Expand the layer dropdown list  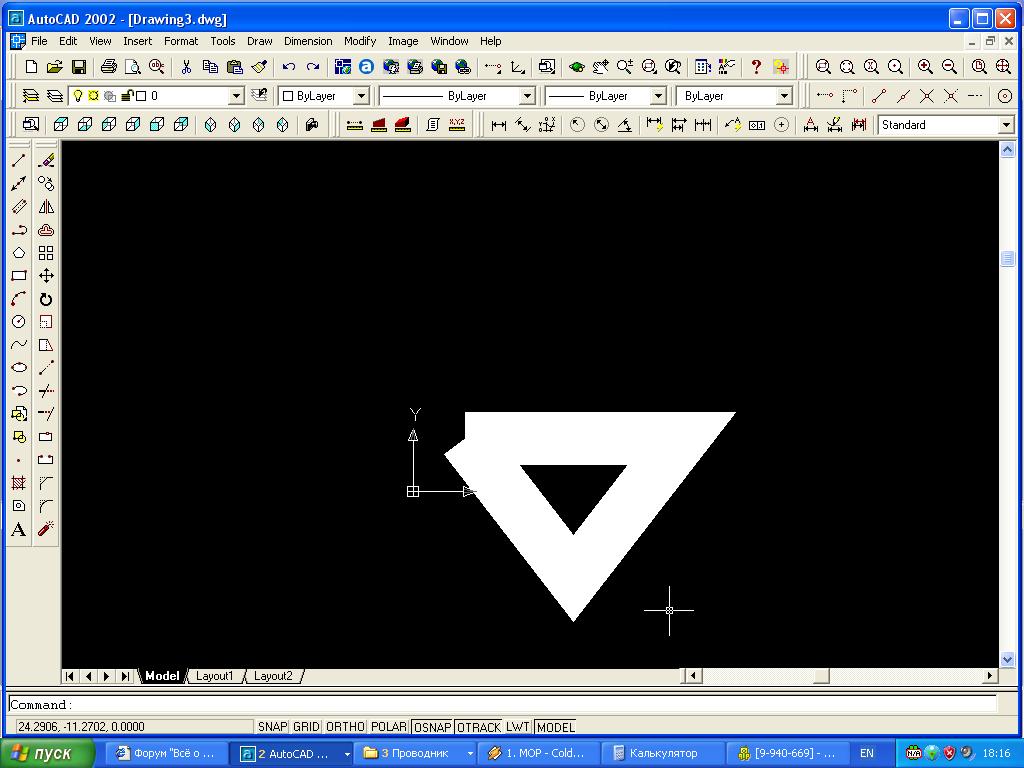pyautogui.click(x=236, y=96)
